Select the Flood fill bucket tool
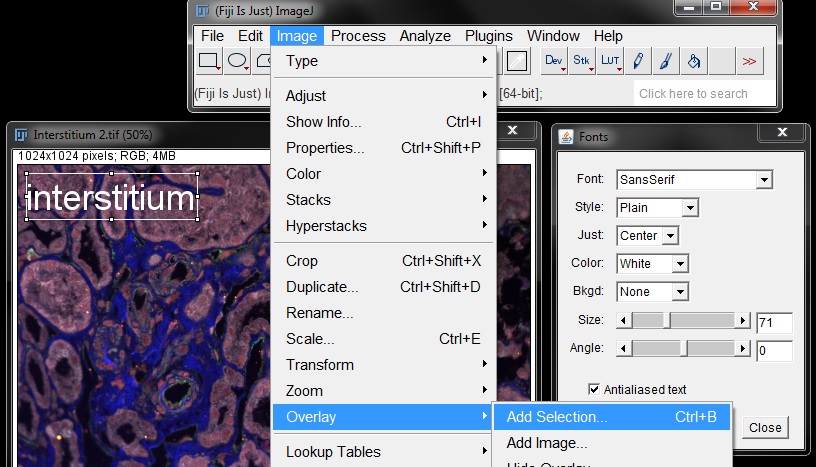Viewport: 816px width, 467px height. 694,61
